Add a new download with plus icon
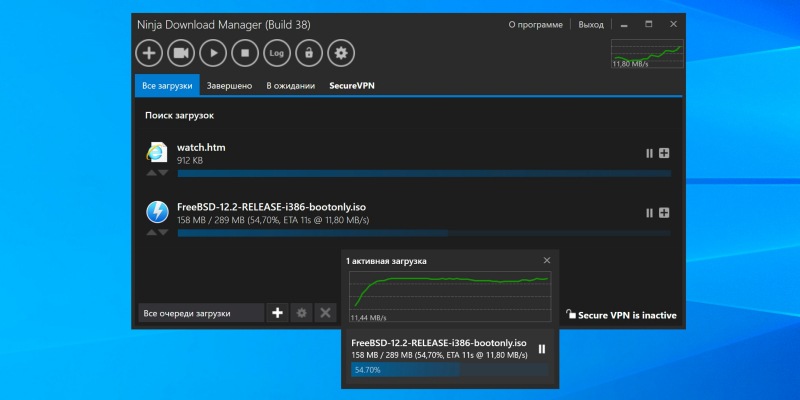Viewport: 800px width, 400px height. 149,53
